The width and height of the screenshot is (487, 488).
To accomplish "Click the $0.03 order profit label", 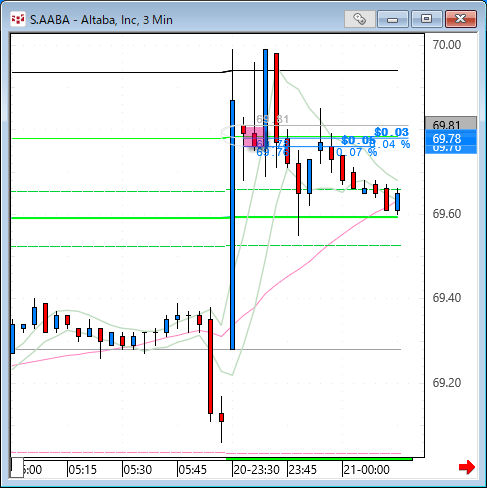I will 391,132.
